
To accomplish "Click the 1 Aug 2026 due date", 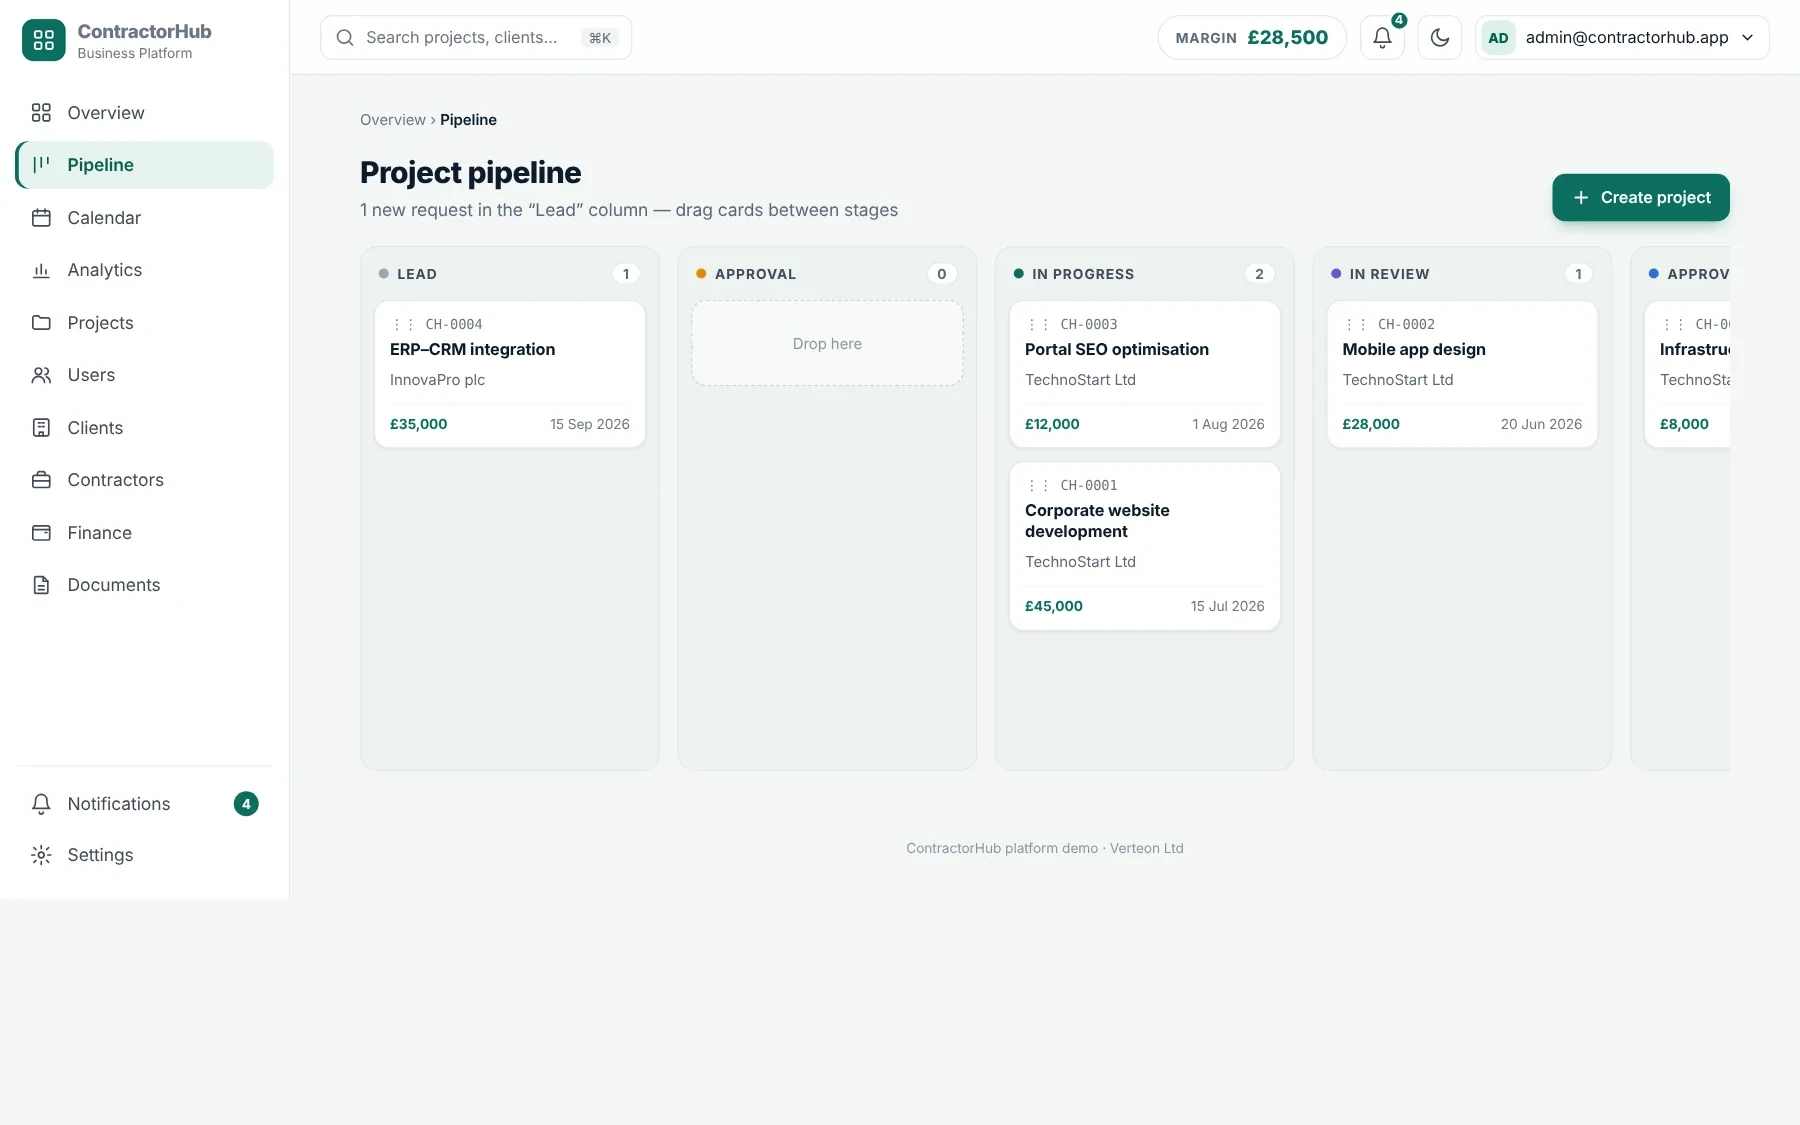I will click(x=1228, y=424).
